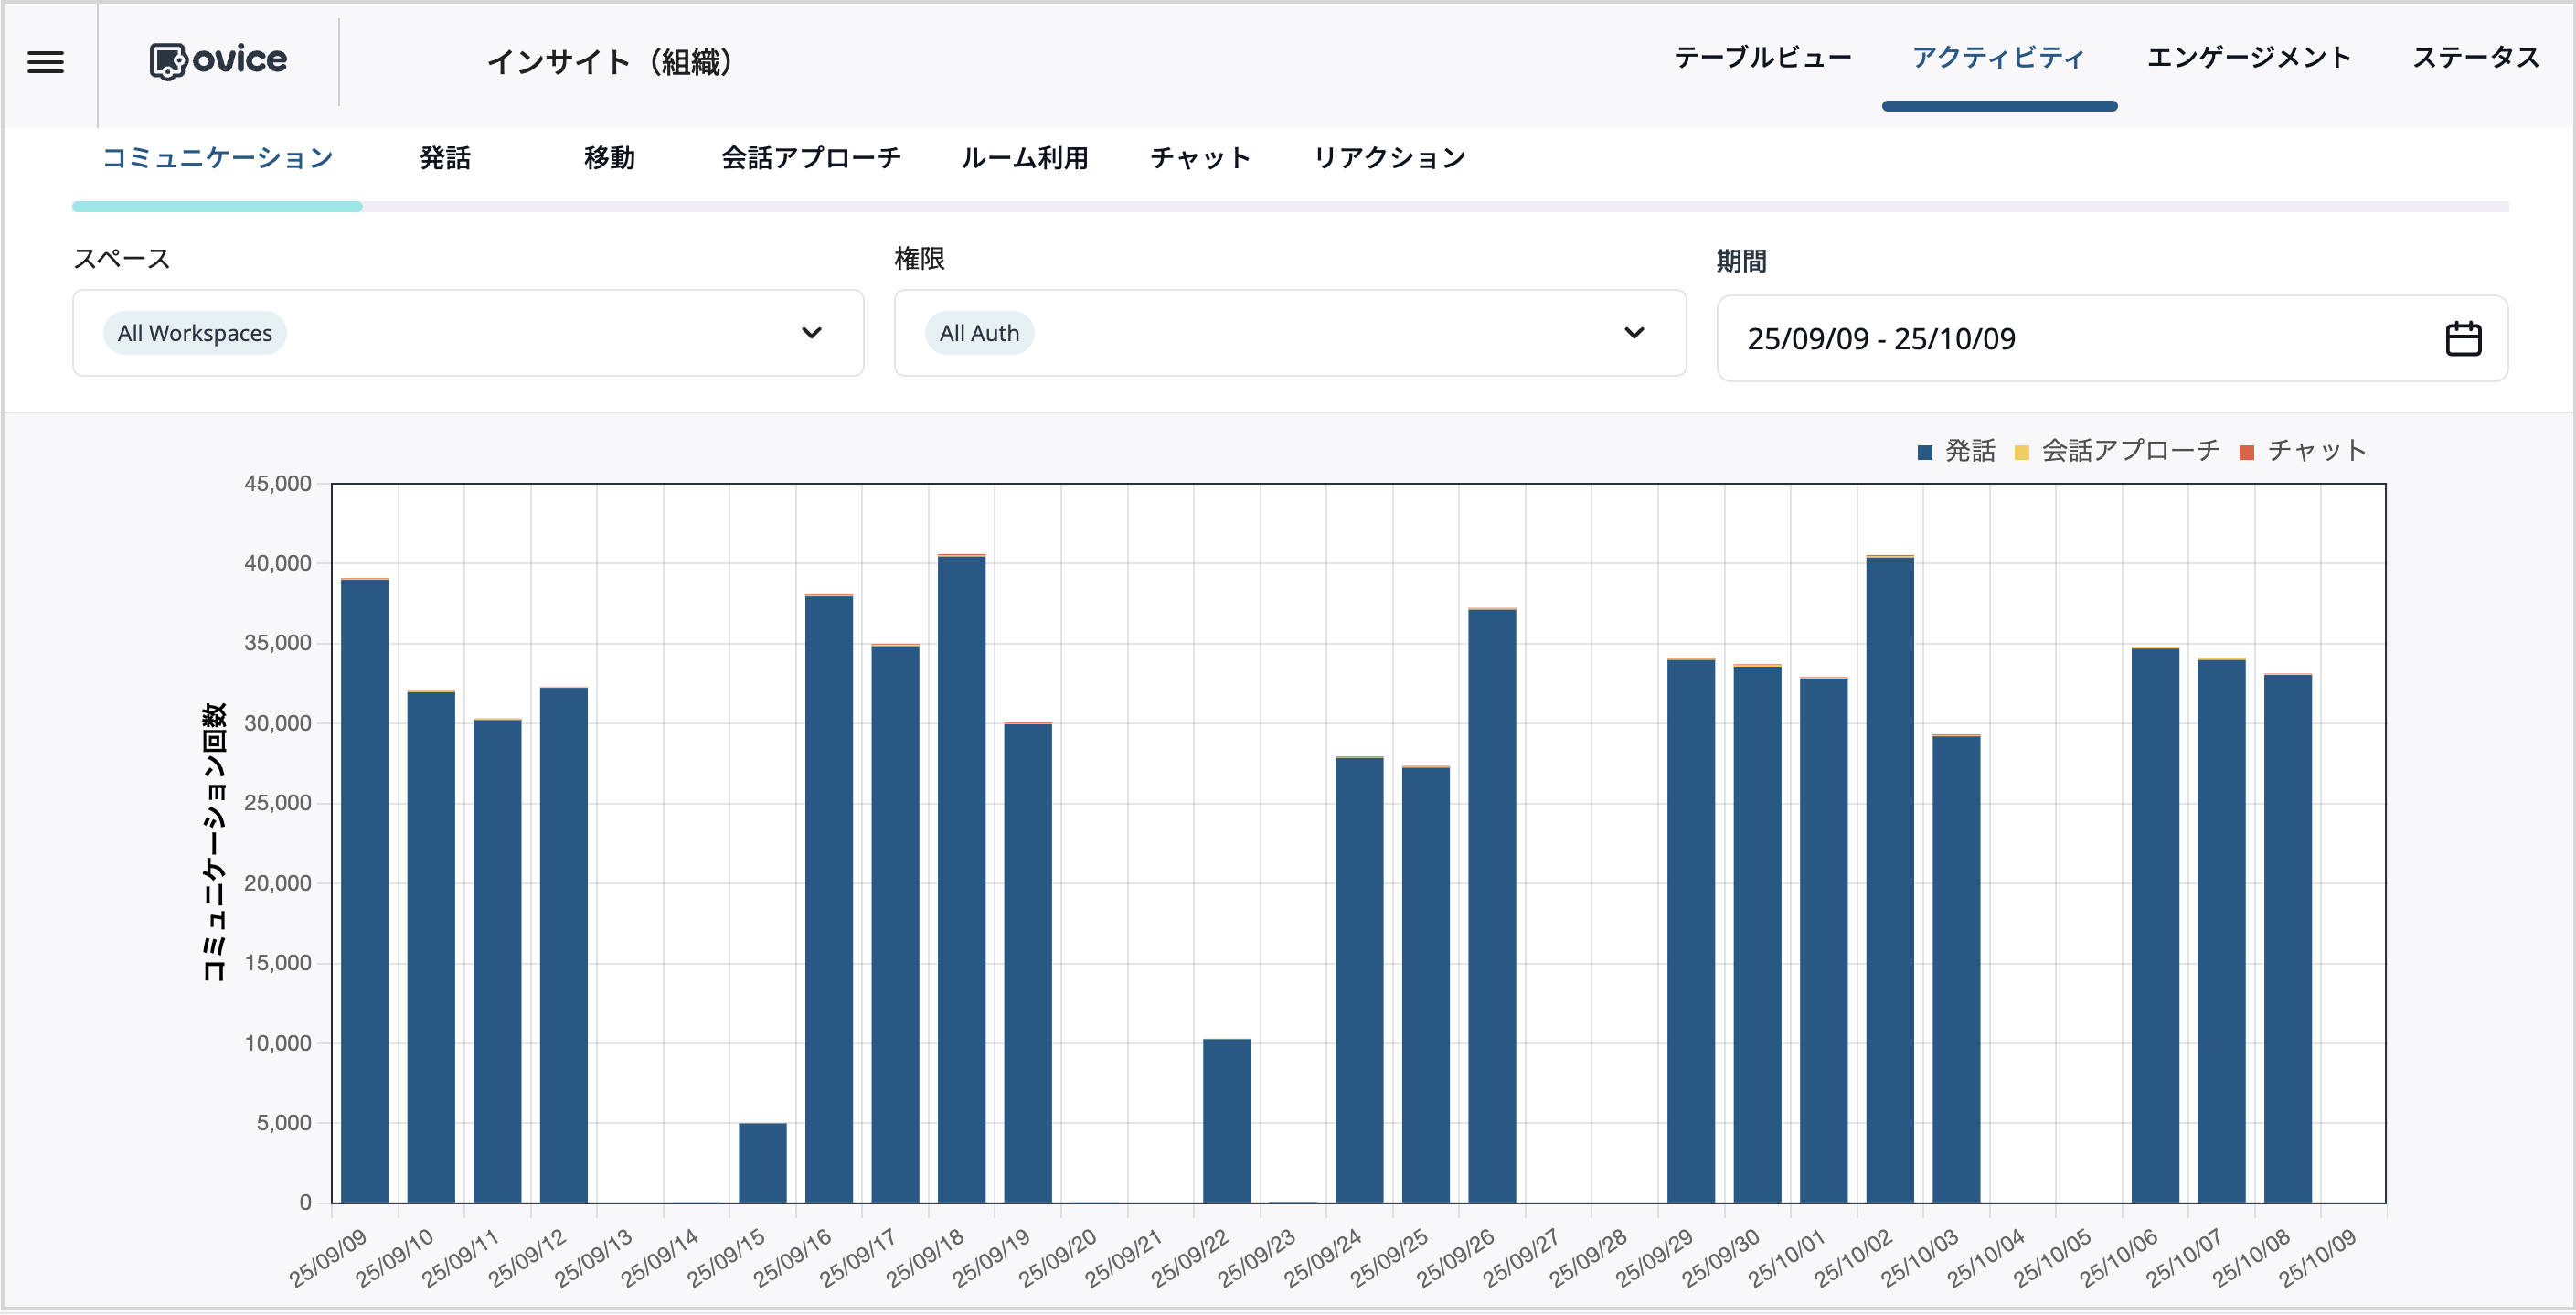Expand the スペース workspace dropdown
The image size is (2576, 1315).
[814, 333]
